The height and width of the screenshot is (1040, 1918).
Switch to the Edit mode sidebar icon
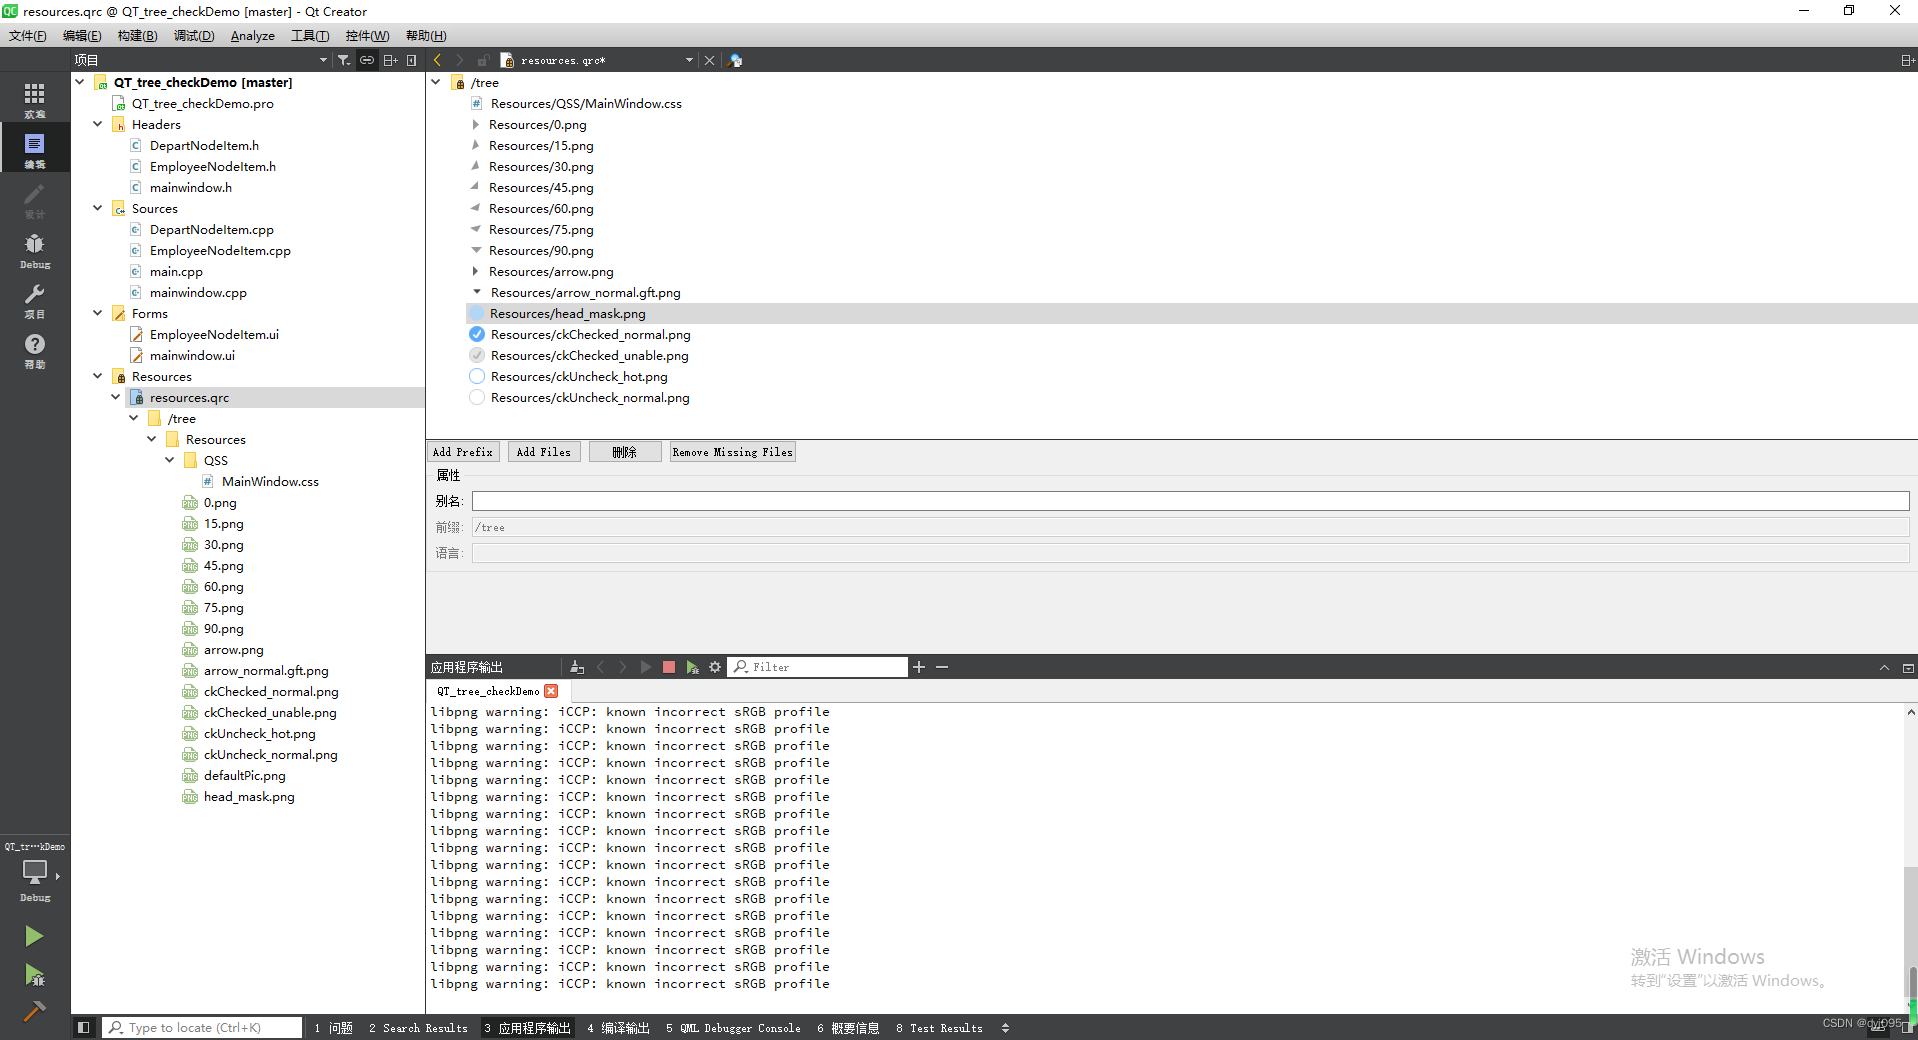coord(35,148)
